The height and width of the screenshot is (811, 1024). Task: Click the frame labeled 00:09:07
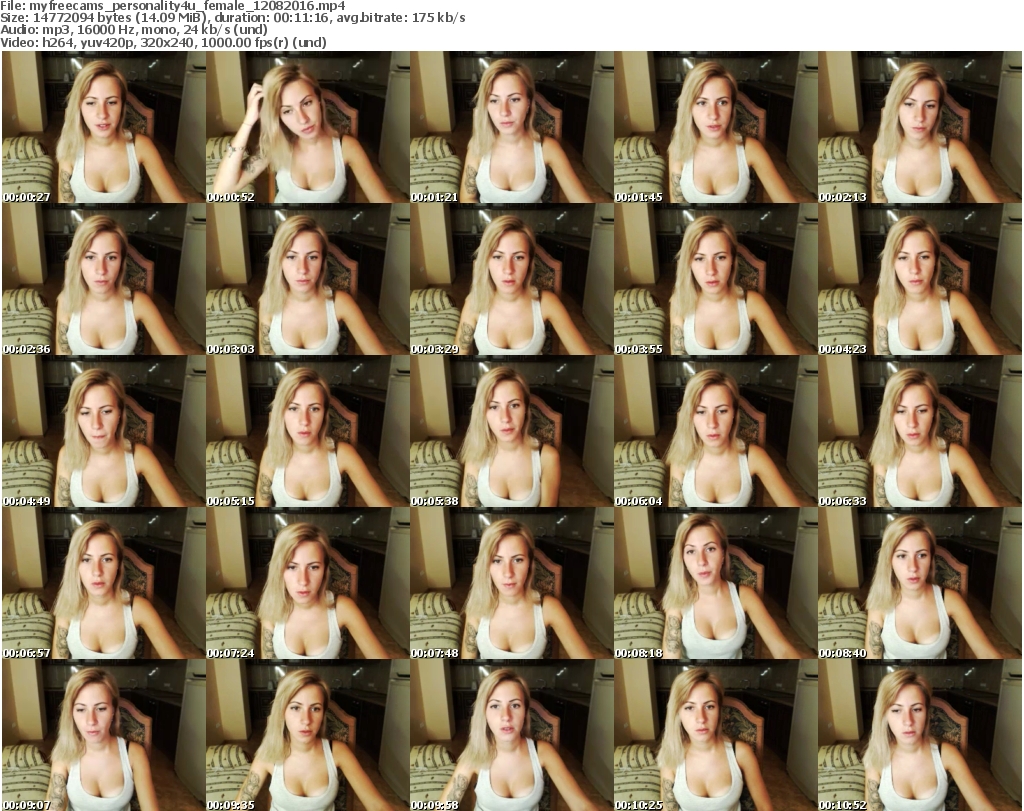click(x=103, y=735)
